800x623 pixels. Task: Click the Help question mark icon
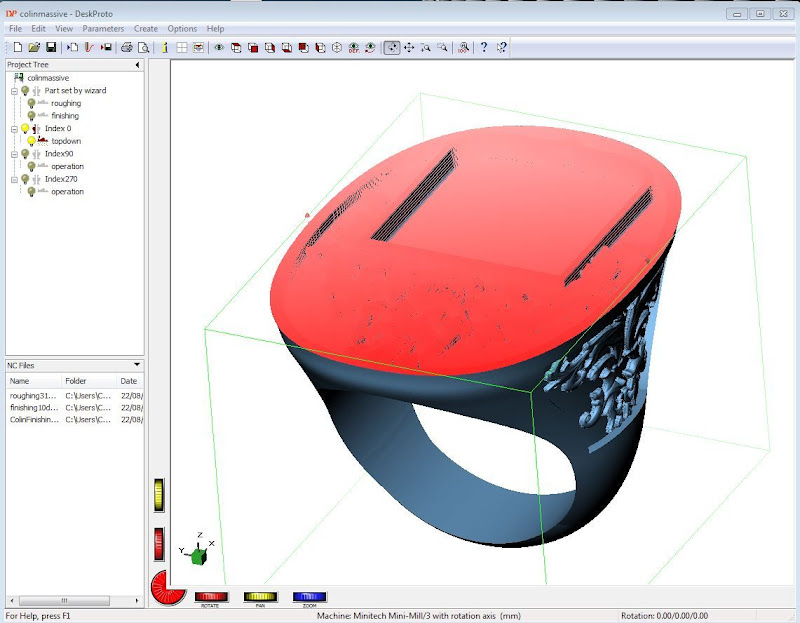pyautogui.click(x=484, y=47)
